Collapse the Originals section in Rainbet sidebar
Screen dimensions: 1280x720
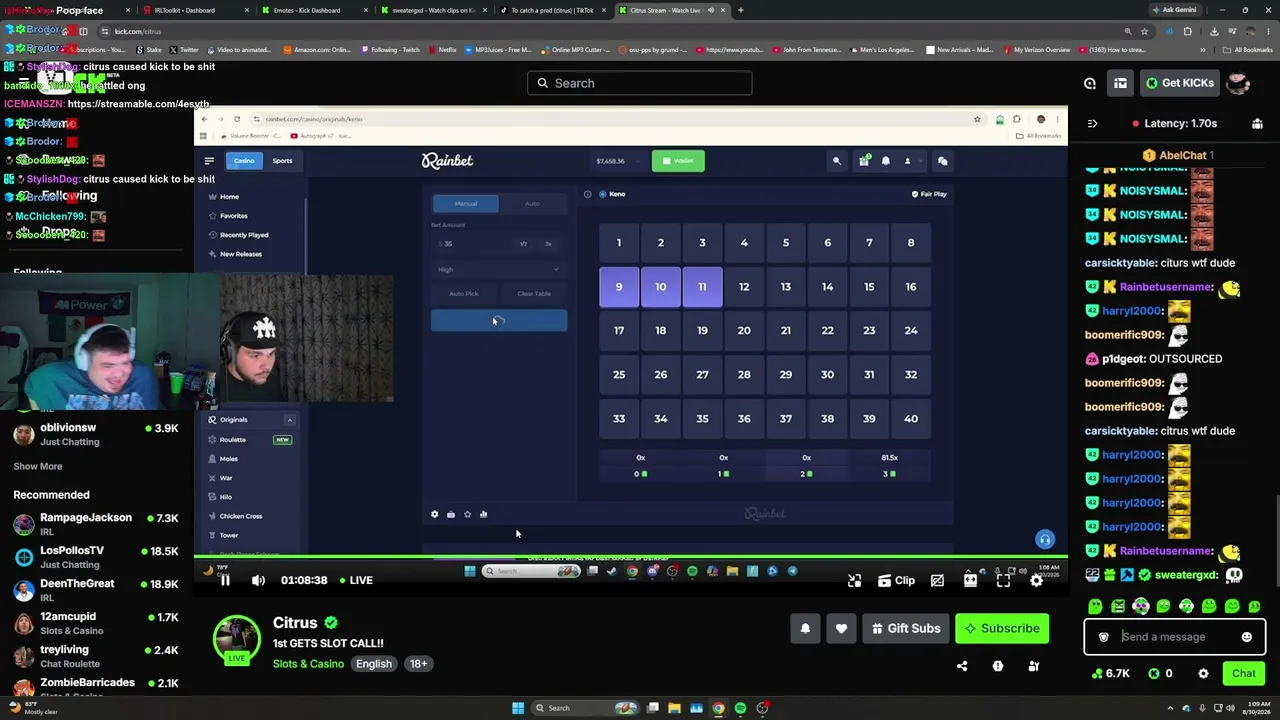(x=290, y=420)
